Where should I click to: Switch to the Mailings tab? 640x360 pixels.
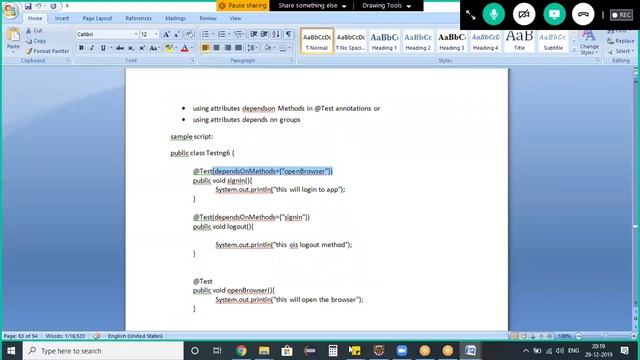pos(176,18)
